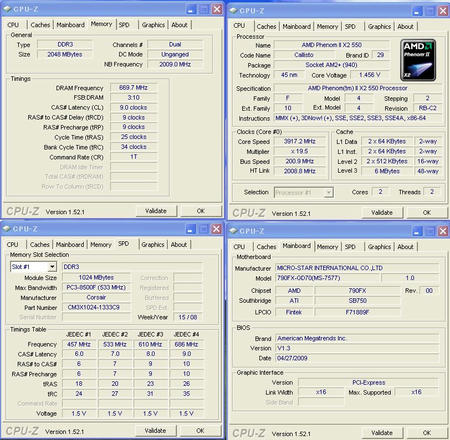The height and width of the screenshot is (440, 450).
Task: Switch to CPU tab in the Memory window
Action: pos(13,25)
